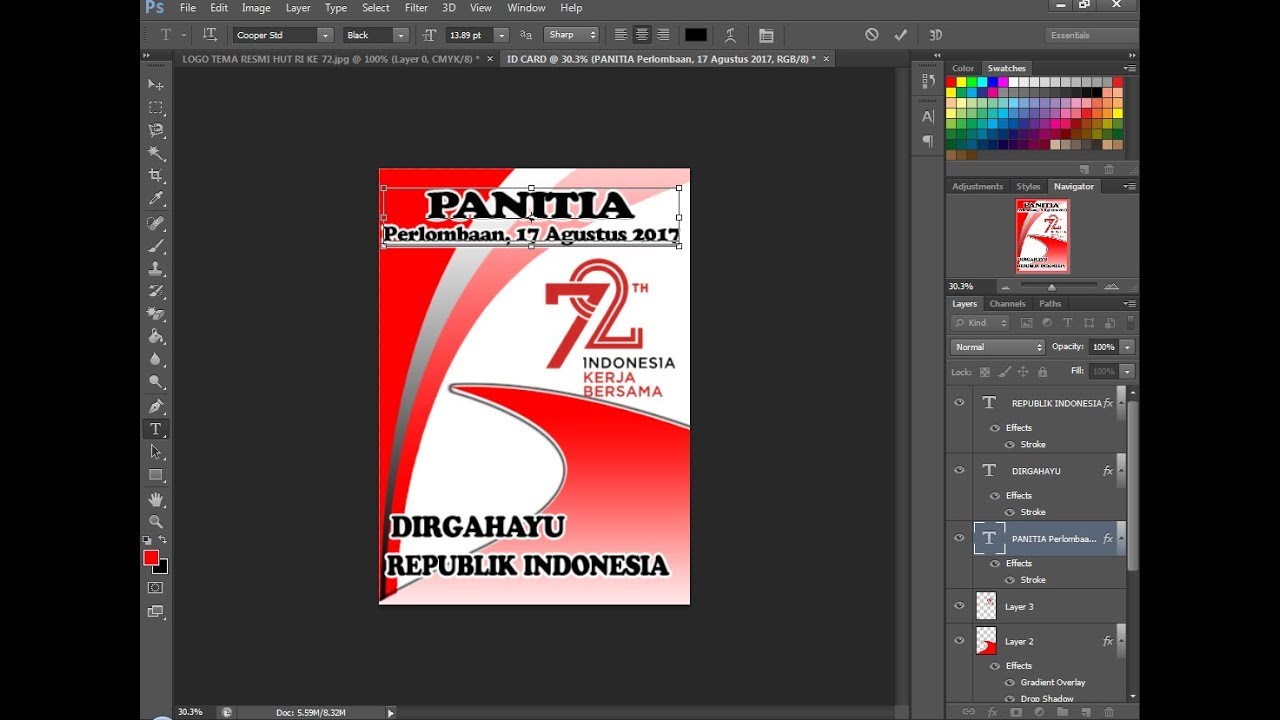Open the layer Opacity dropdown arrow
The width and height of the screenshot is (1280, 720).
1127,347
